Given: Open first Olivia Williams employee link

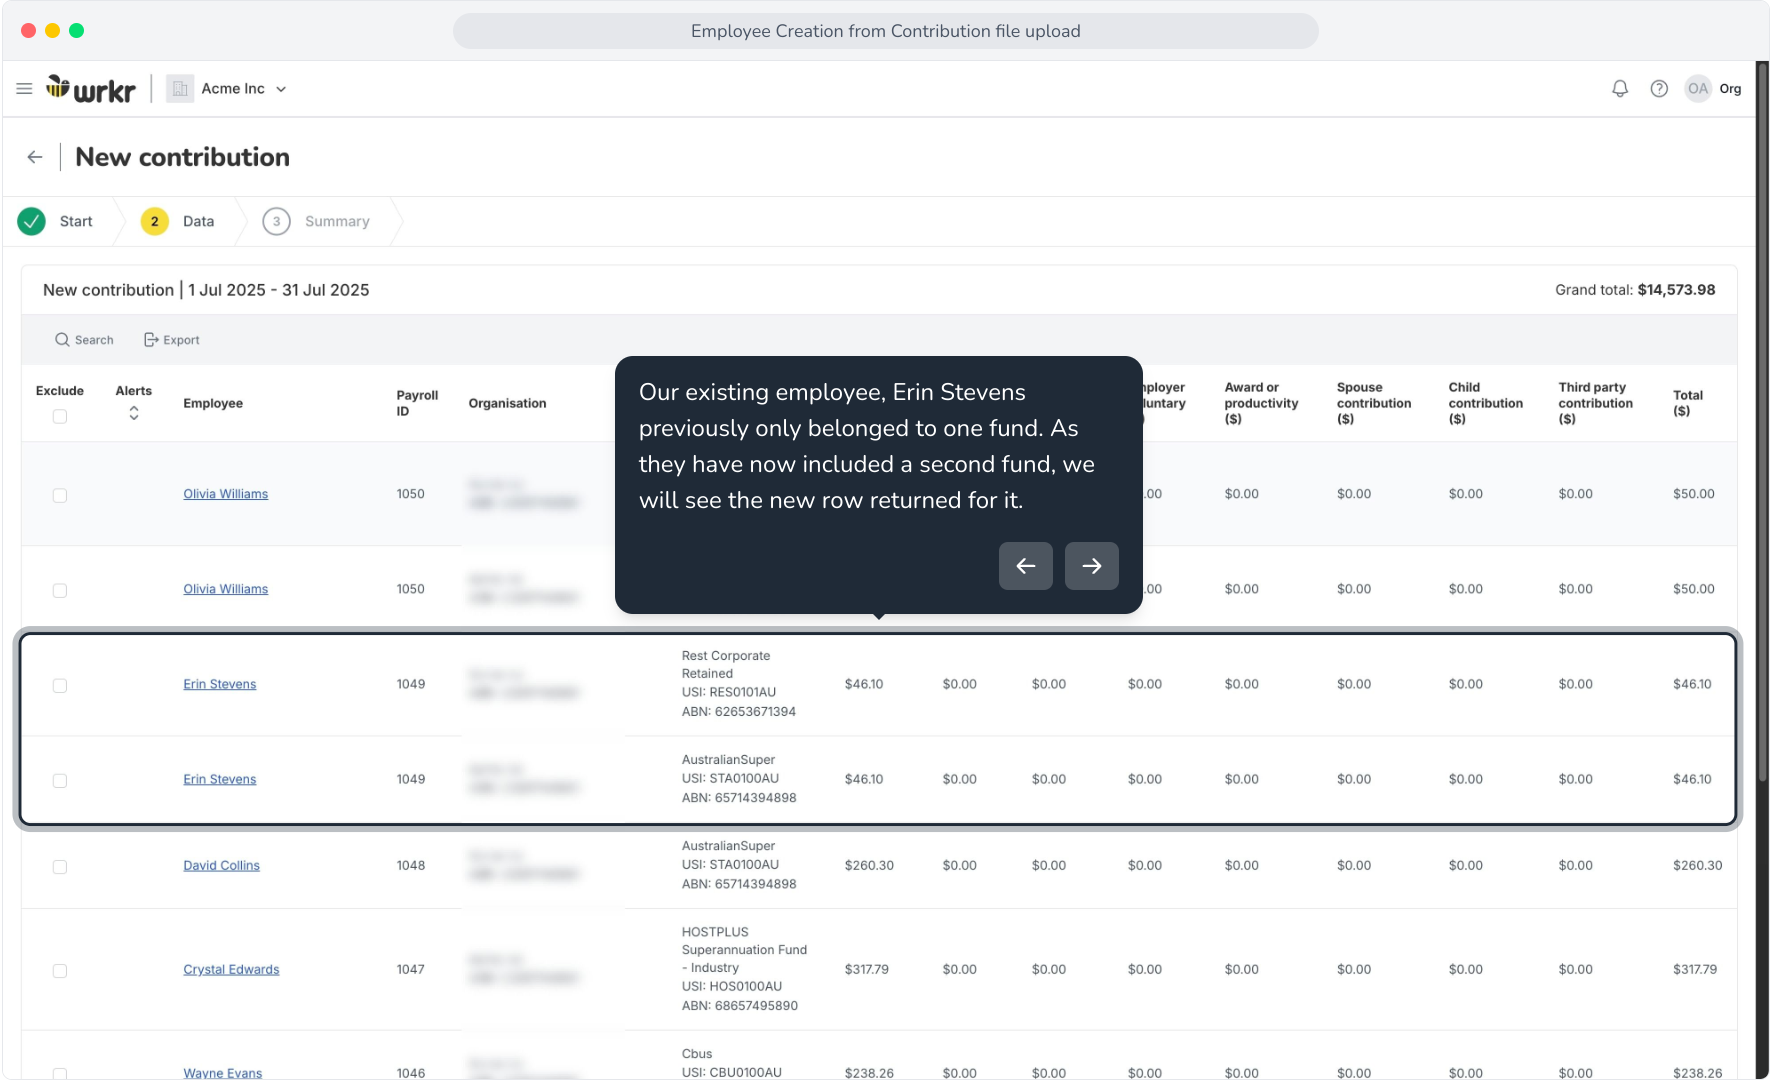Looking at the screenshot, I should [x=226, y=494].
